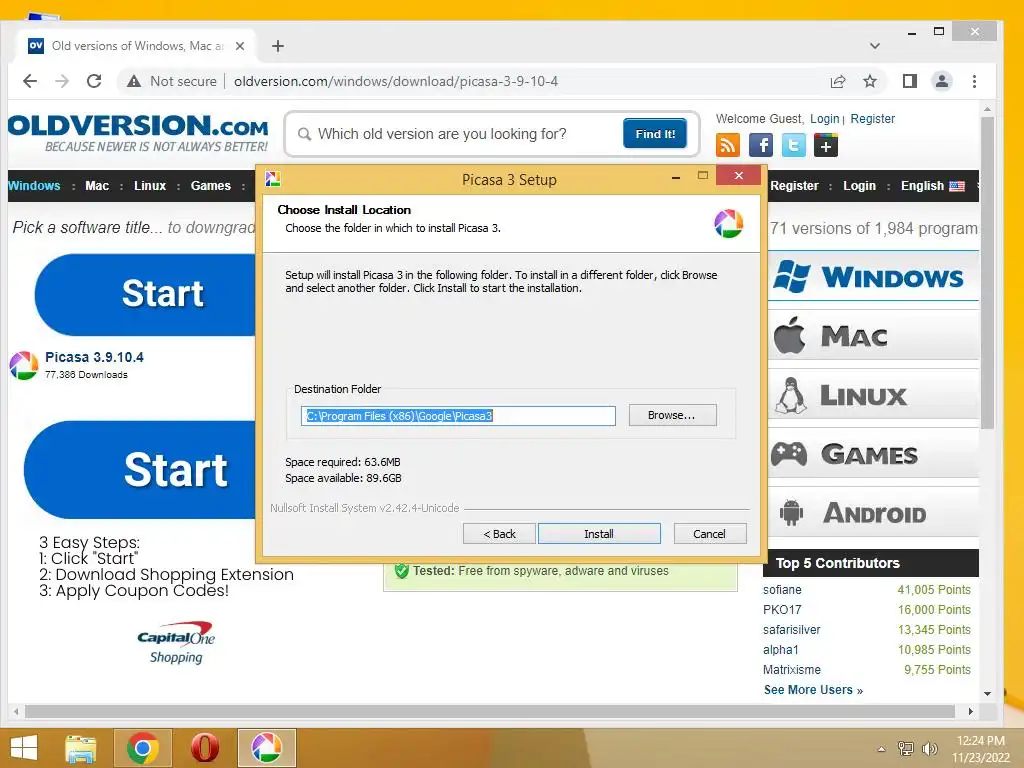Screen dimensions: 1024x768
Task: Open Games in the site nav bar
Action: tap(210, 185)
